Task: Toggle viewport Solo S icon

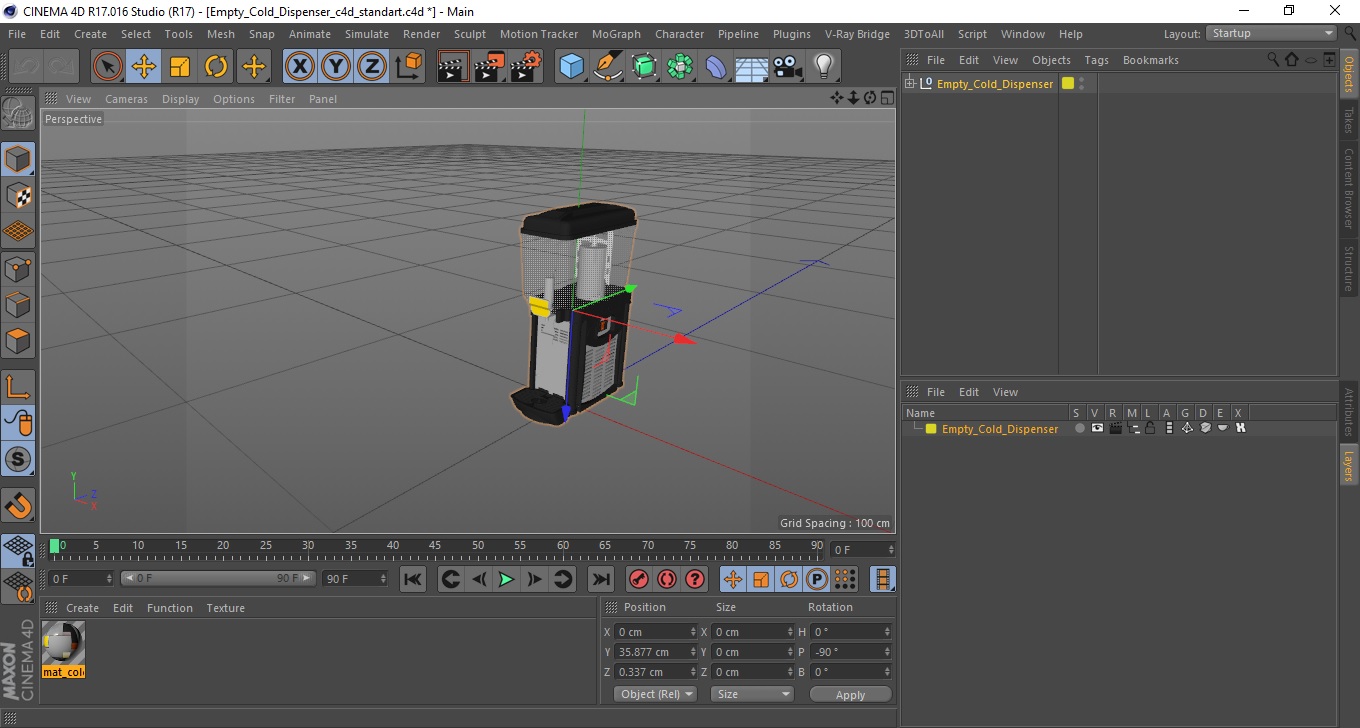Action: coord(18,459)
